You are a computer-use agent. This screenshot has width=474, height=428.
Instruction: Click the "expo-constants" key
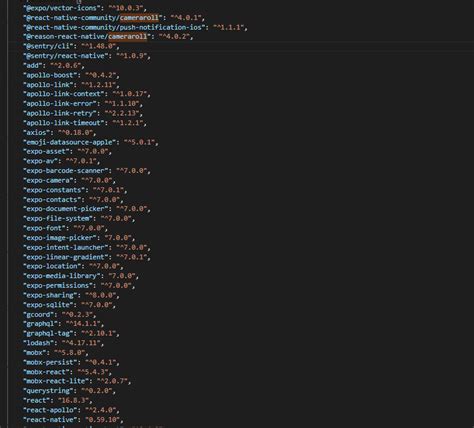click(54, 190)
